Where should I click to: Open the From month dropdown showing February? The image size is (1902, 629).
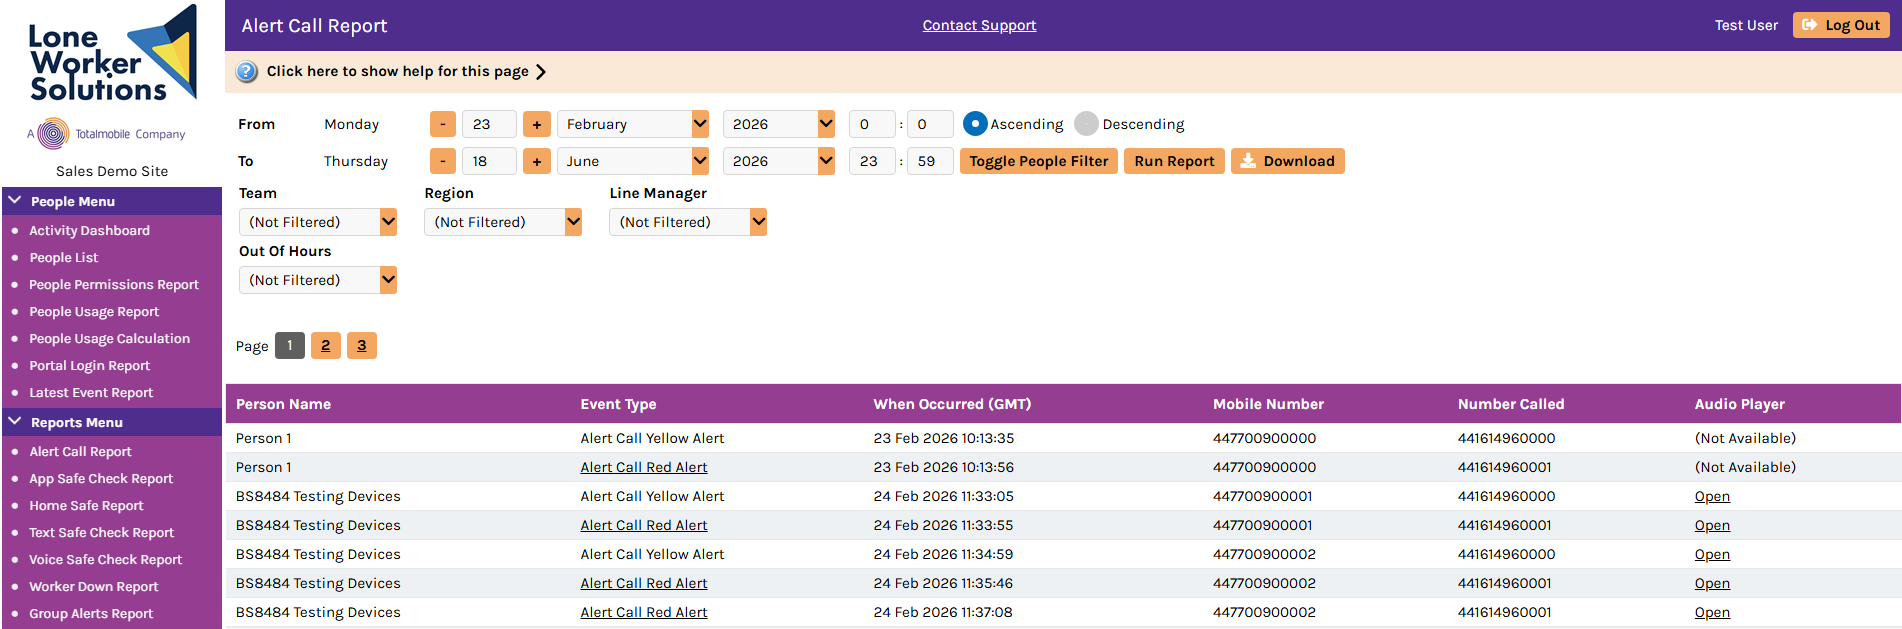click(633, 124)
